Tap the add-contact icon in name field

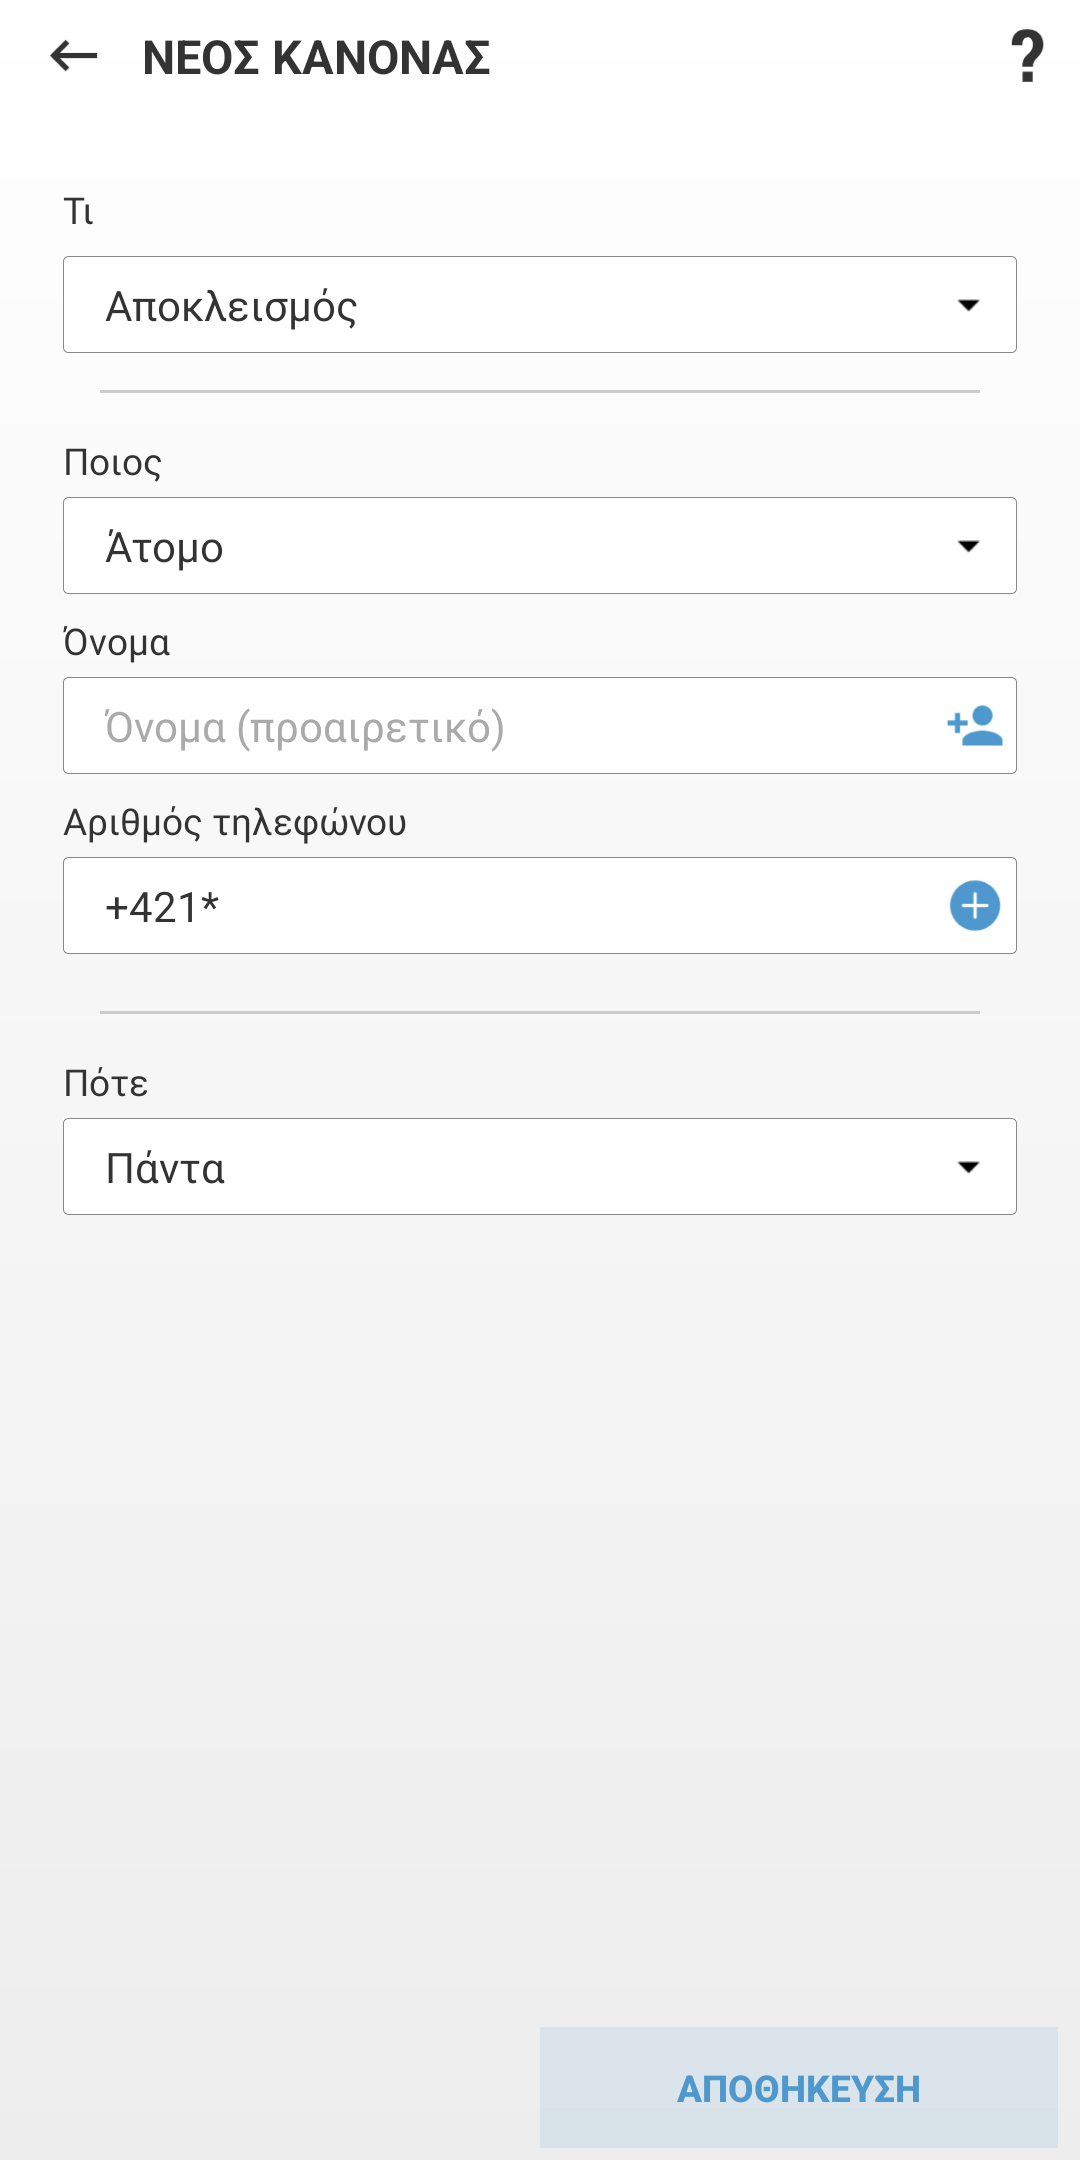[x=974, y=726]
